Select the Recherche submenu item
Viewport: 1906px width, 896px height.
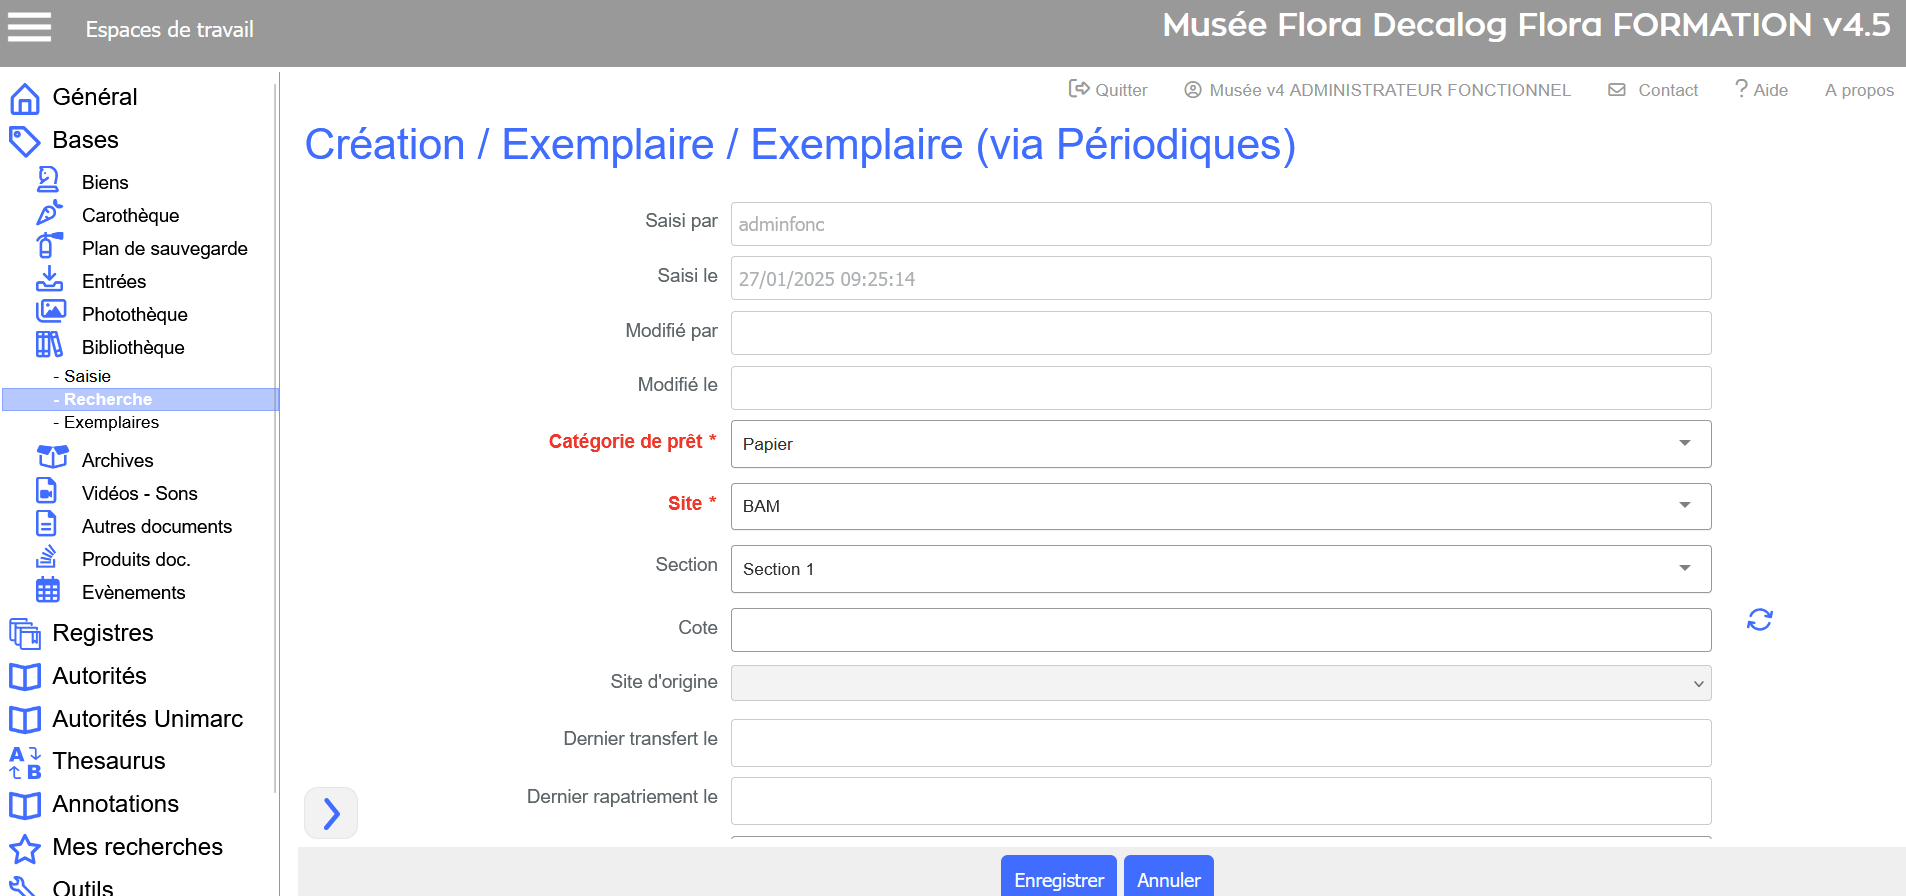[108, 400]
